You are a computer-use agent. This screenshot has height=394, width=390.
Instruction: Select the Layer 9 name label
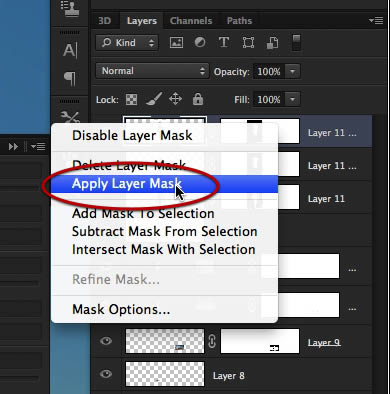pyautogui.click(x=324, y=342)
